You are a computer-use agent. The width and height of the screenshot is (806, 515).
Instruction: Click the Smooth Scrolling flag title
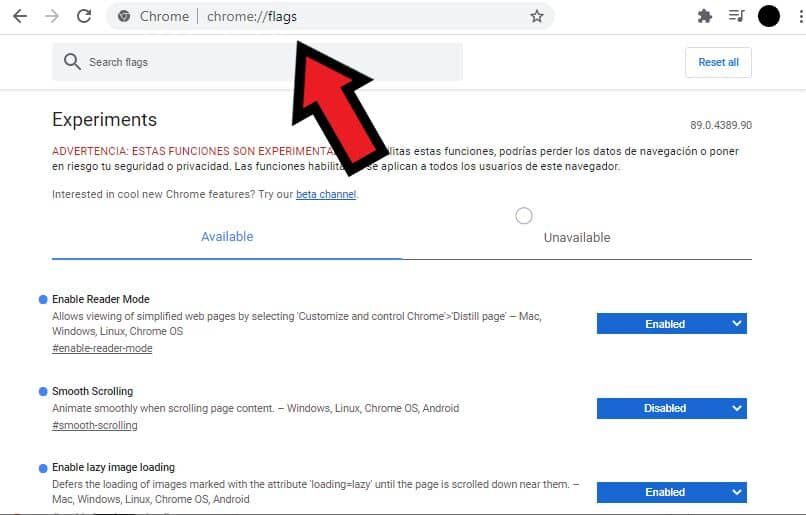(x=93, y=391)
